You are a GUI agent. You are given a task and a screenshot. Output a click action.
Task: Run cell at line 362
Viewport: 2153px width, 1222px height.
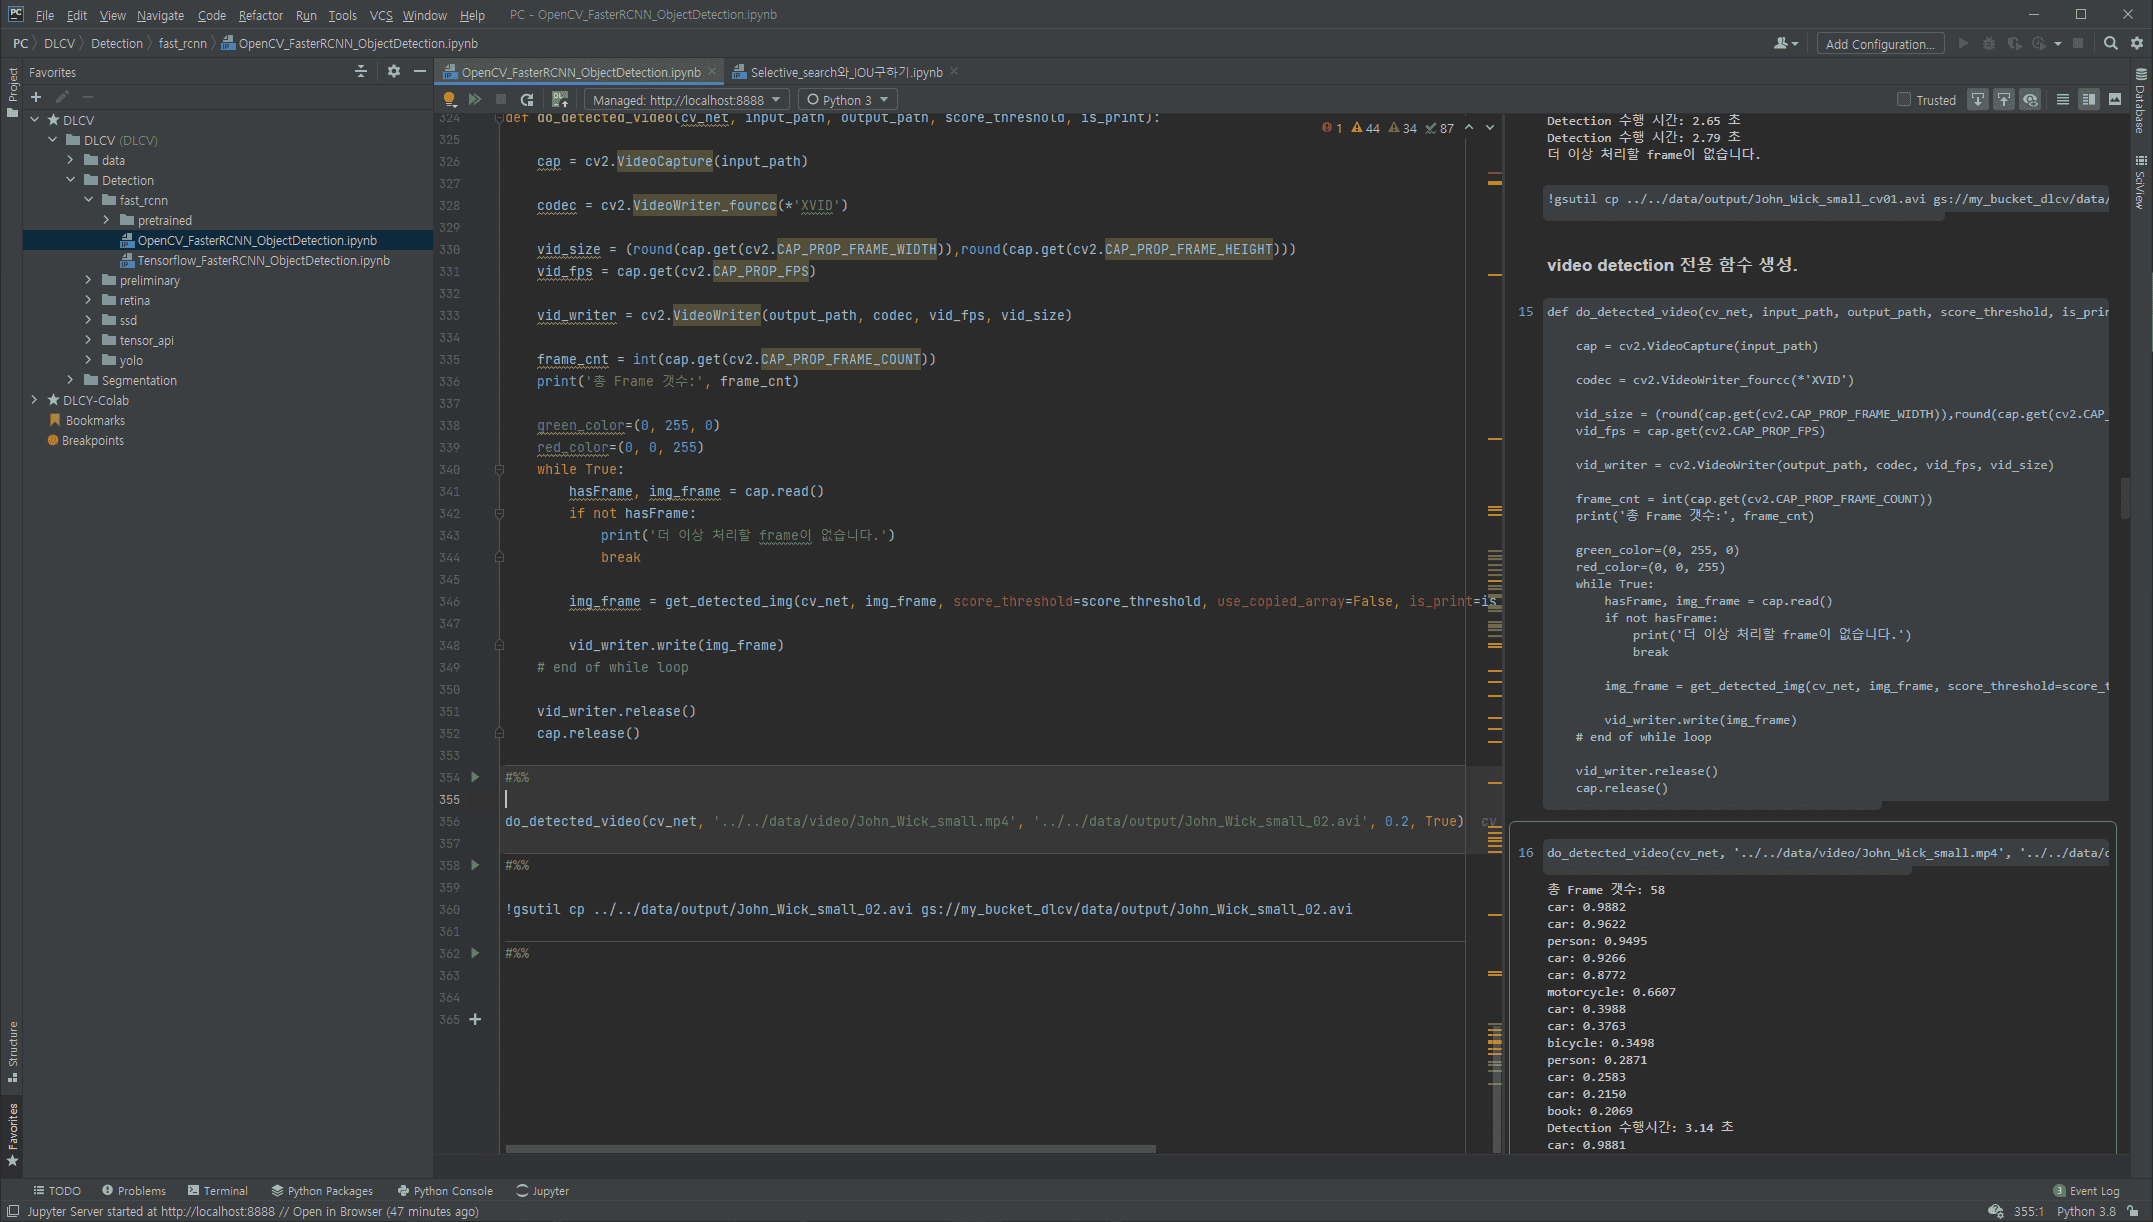click(475, 953)
